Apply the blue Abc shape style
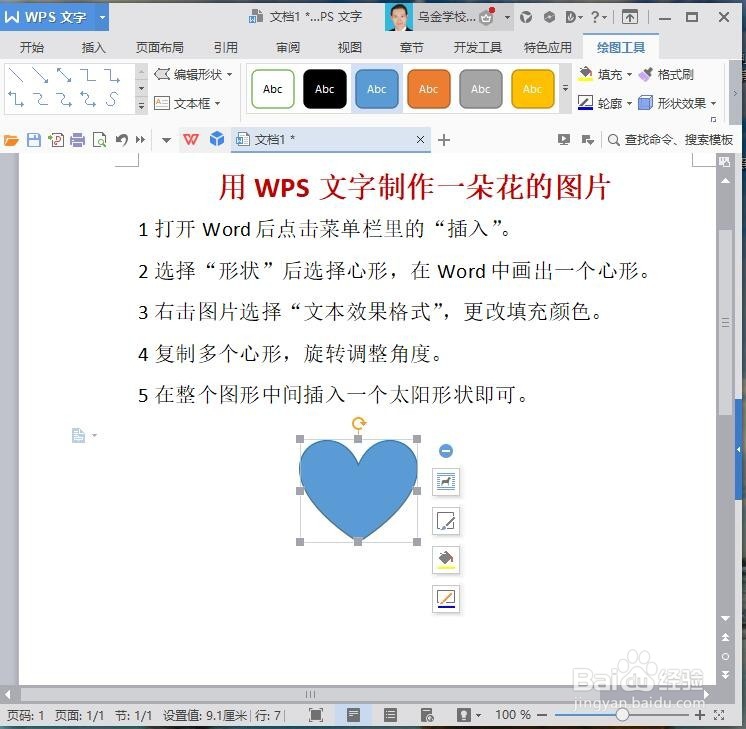The width and height of the screenshot is (746, 729). click(x=376, y=89)
